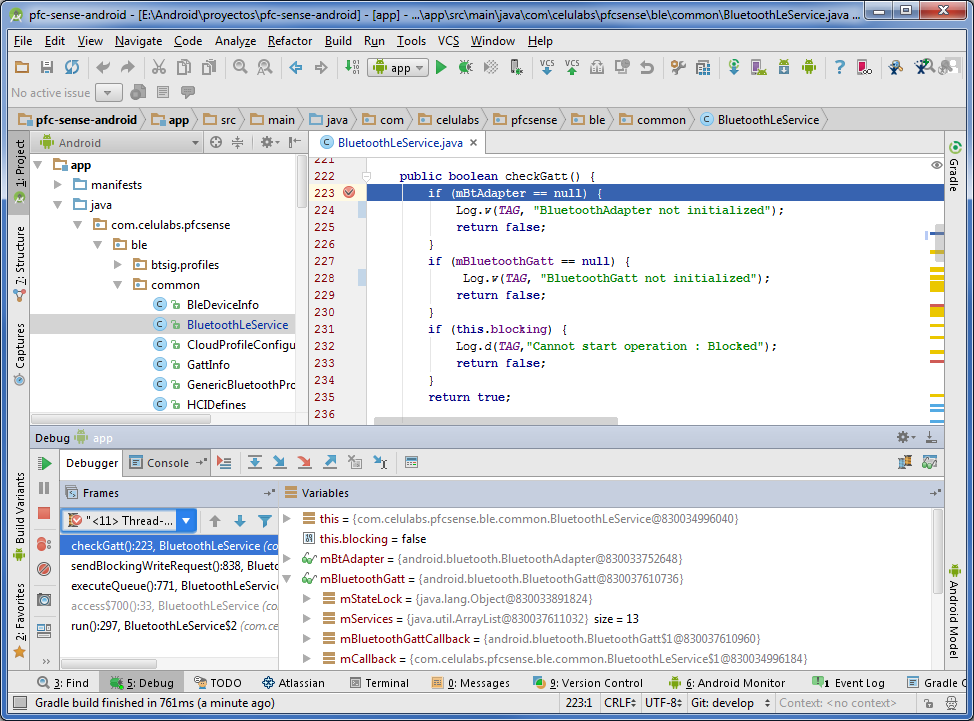The image size is (974, 721).
Task: Close BluetoothLeService.java tab
Action: tap(473, 143)
